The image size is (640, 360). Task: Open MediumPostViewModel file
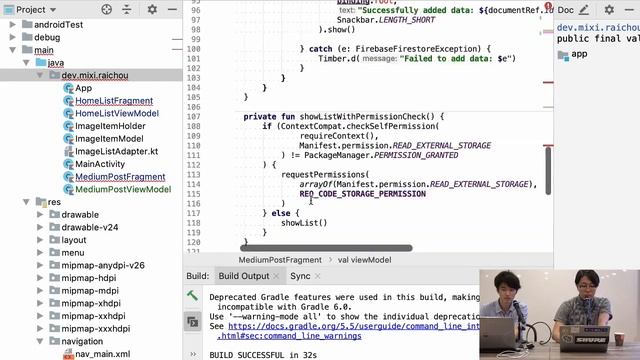point(123,189)
